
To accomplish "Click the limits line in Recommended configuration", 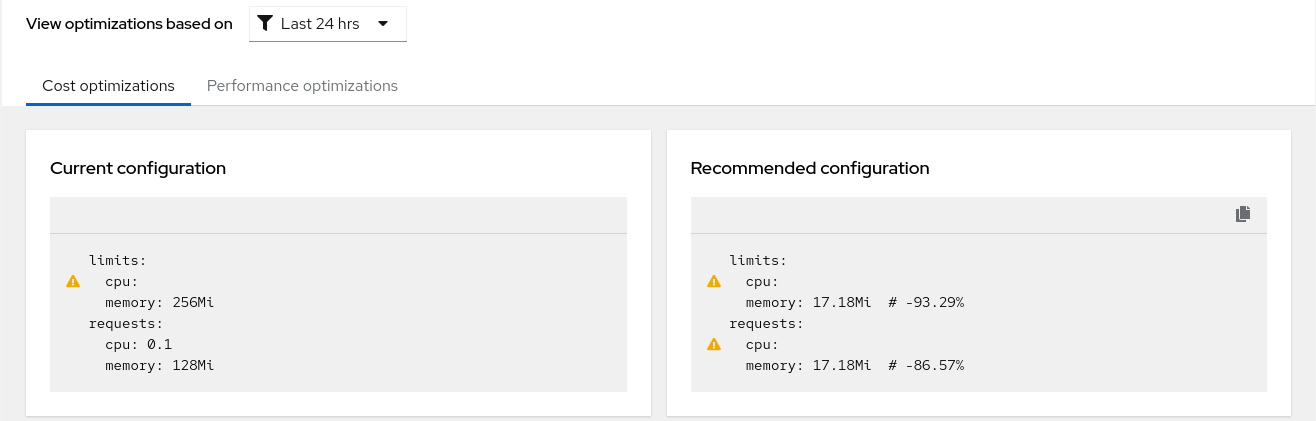I will click(x=758, y=261).
